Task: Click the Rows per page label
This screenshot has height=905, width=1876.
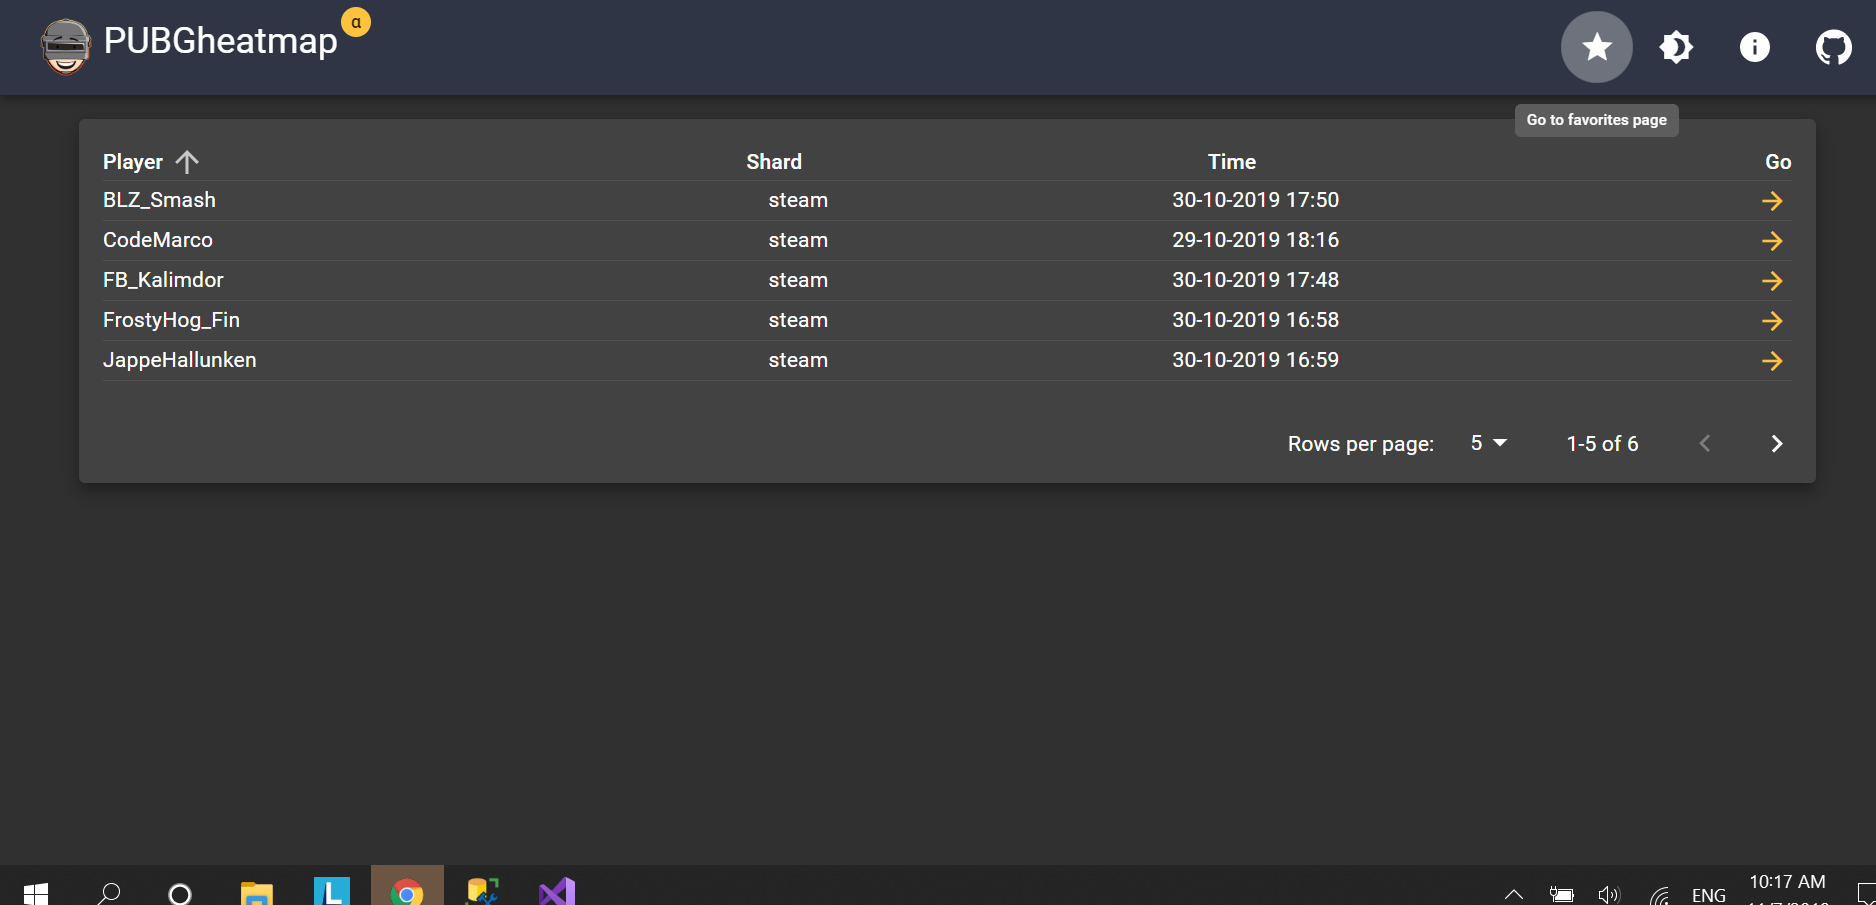Action: [1361, 444]
